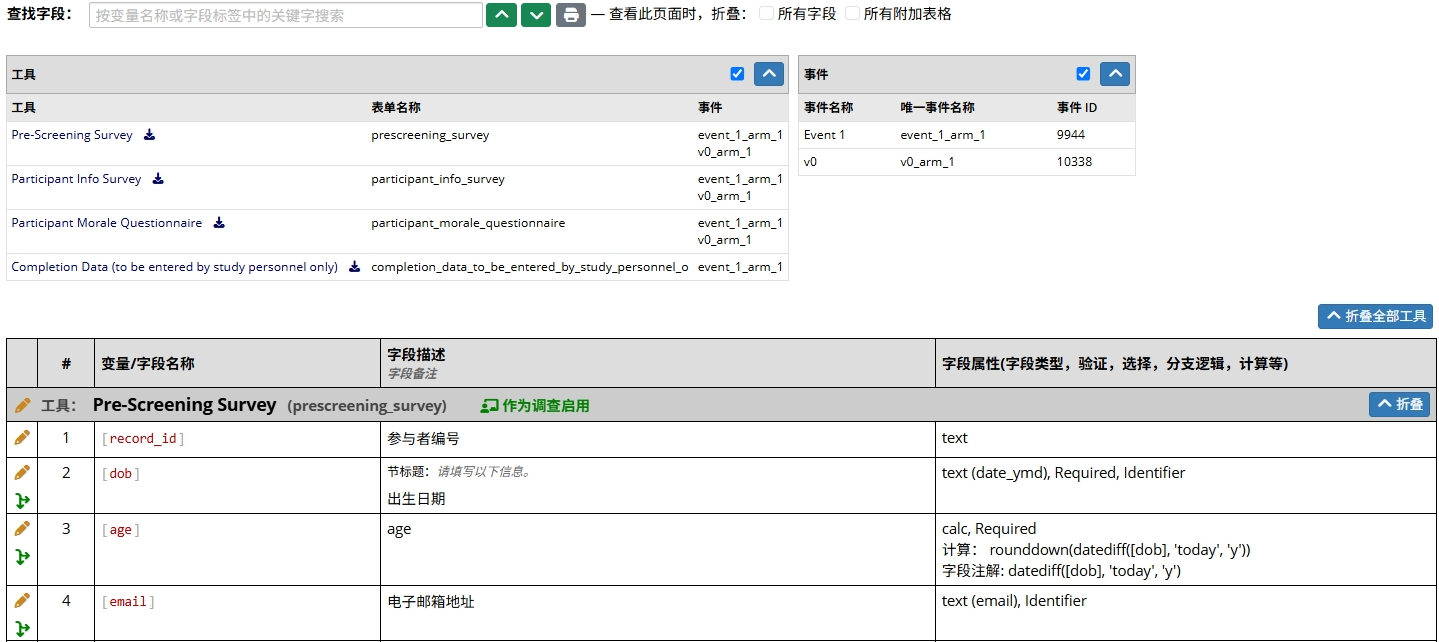Select the [age] variable name
1439x642 pixels.
(x=121, y=530)
